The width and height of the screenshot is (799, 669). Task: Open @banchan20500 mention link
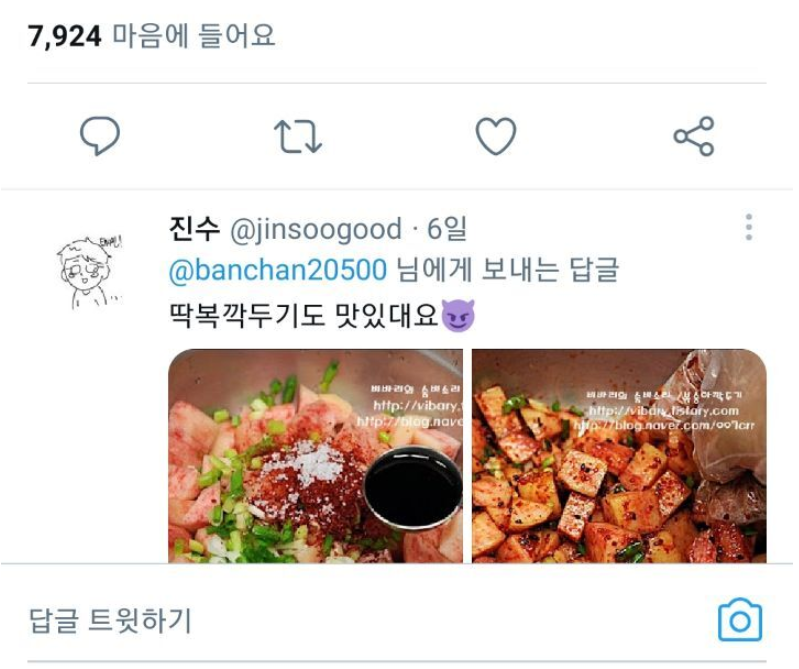coord(278,270)
